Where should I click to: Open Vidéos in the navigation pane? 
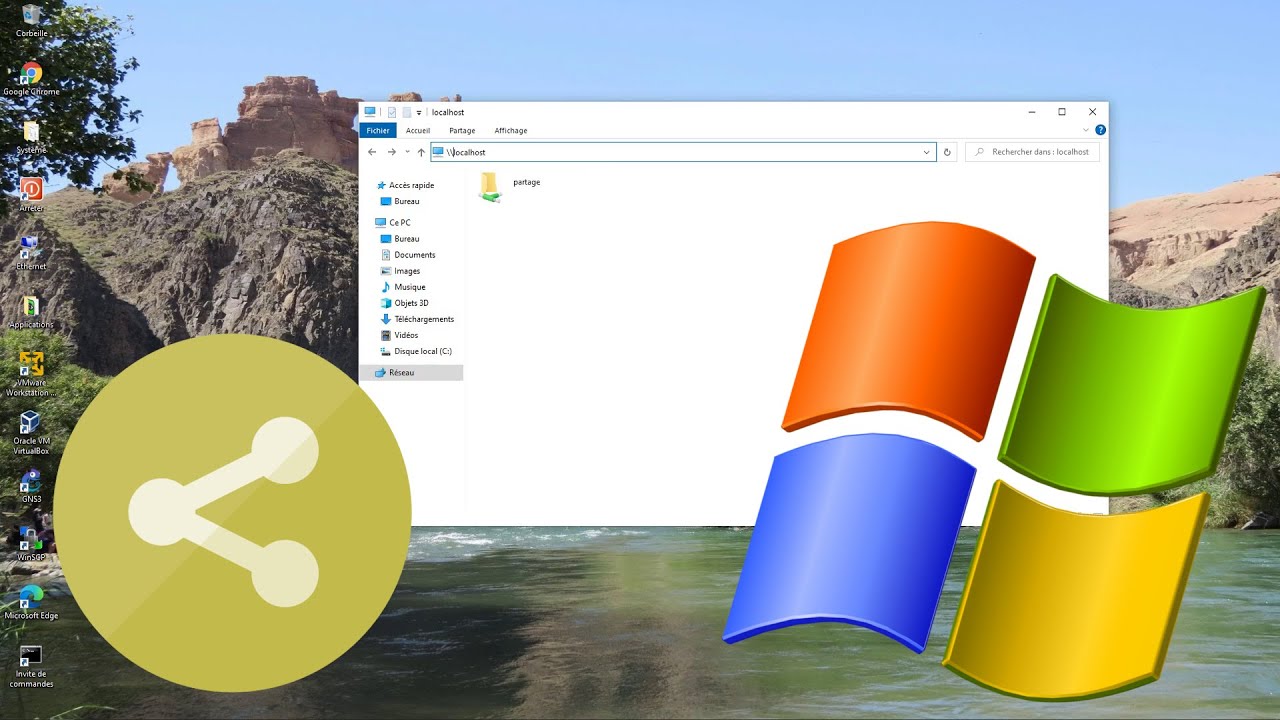399,335
